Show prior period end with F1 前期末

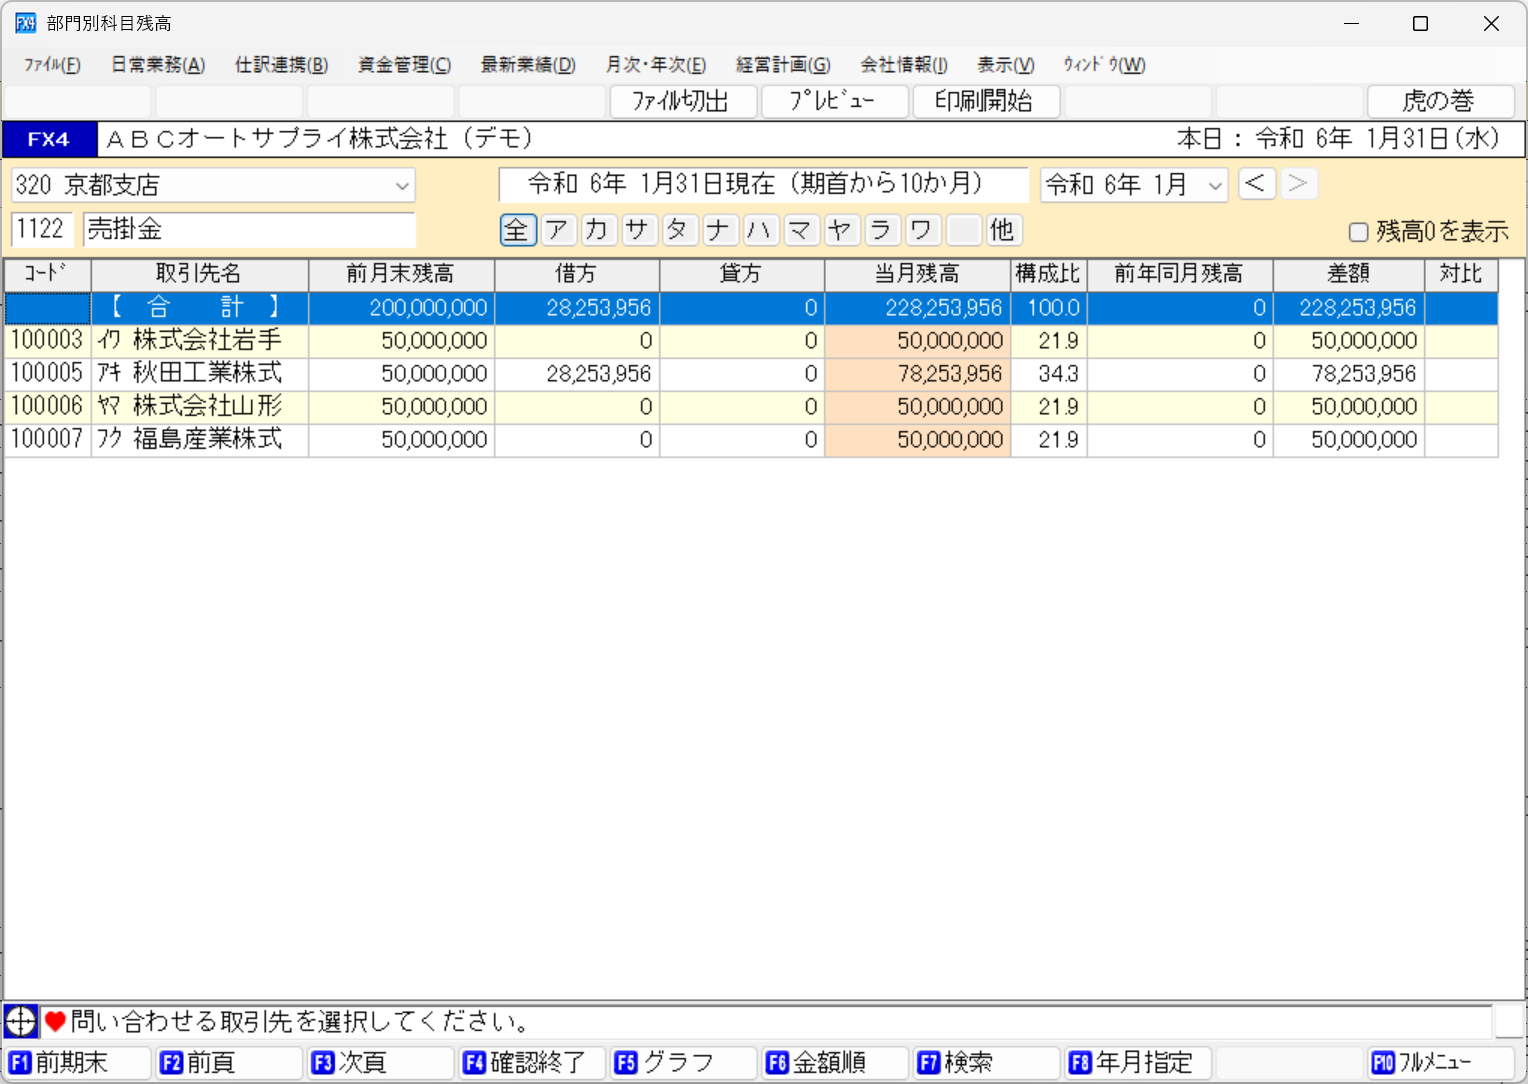point(77,1062)
